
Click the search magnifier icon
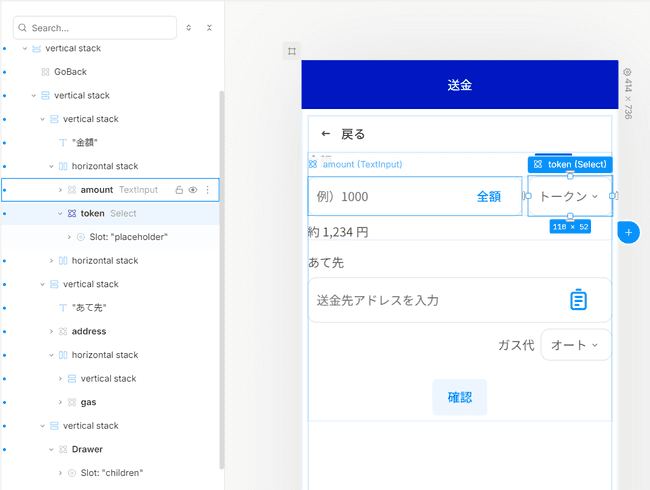22,28
